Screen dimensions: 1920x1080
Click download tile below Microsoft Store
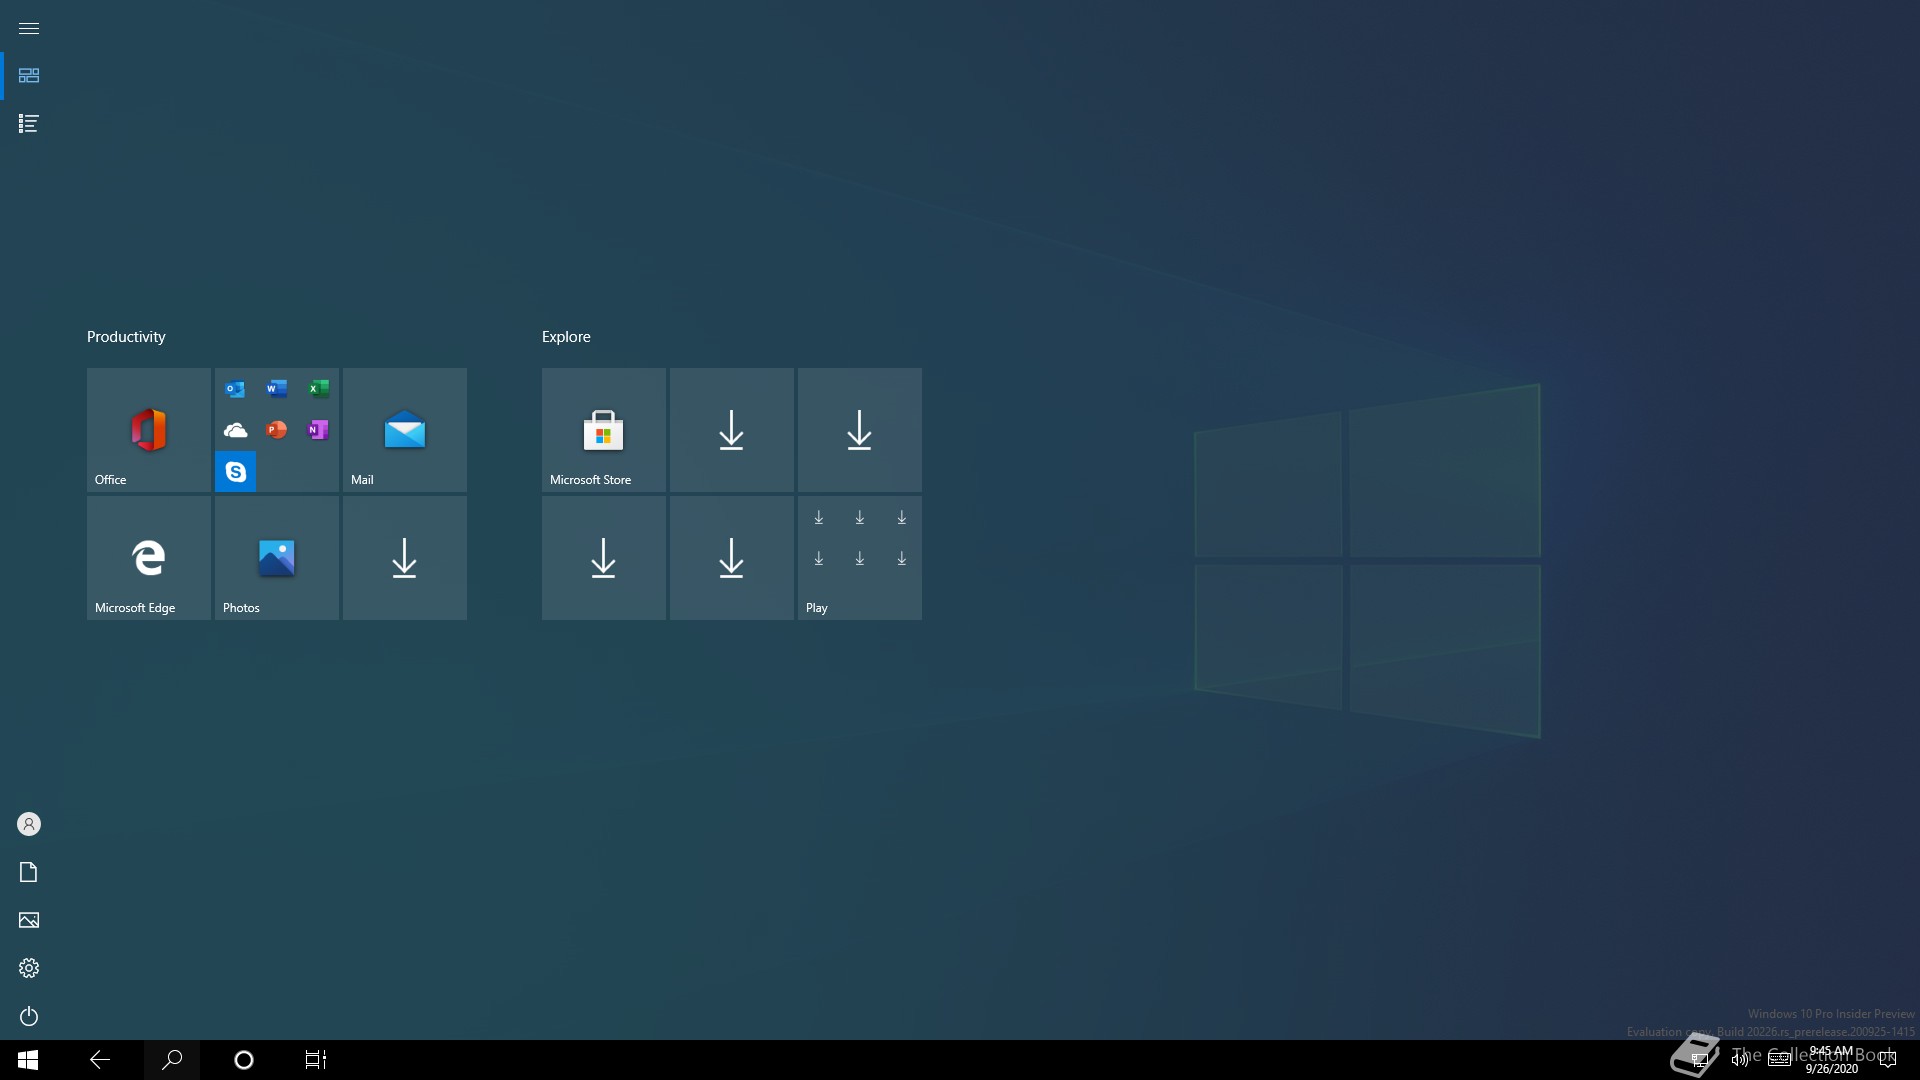[604, 558]
